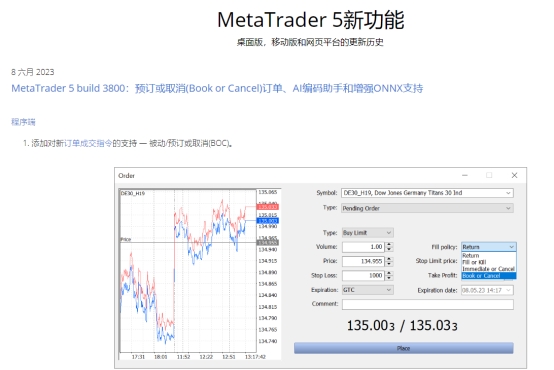Choose Immediate or Cancel option
Screen dimensions: 554x370
click(489, 269)
